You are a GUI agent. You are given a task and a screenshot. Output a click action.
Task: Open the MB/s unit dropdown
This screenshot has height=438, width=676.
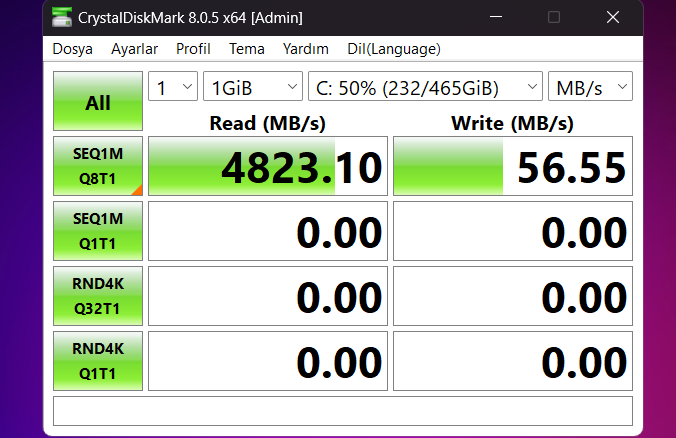coord(590,86)
